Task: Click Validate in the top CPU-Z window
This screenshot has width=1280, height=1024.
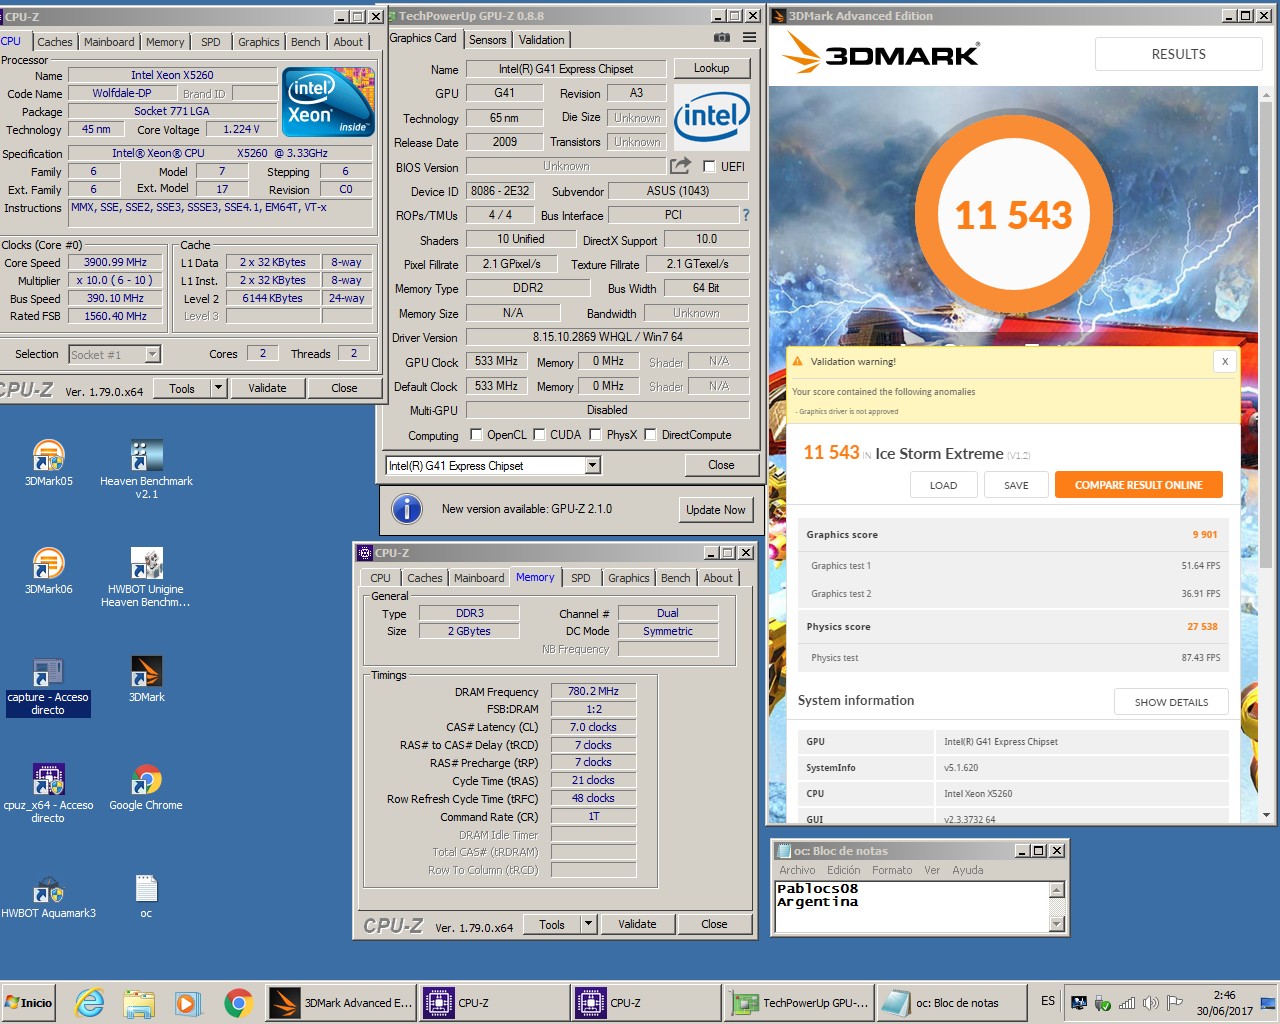Action: click(x=267, y=388)
